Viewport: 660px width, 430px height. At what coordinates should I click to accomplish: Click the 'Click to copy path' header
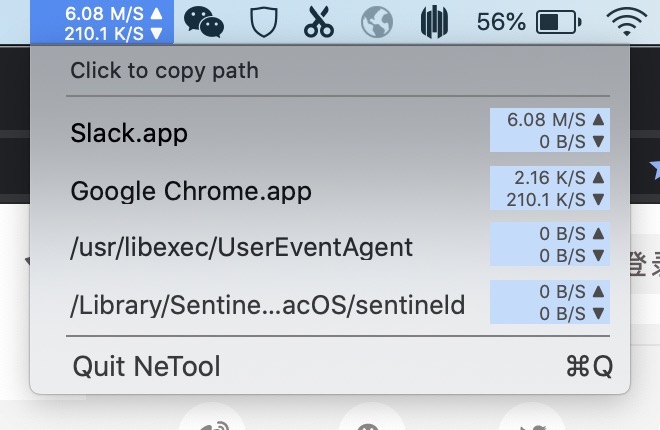tap(164, 70)
